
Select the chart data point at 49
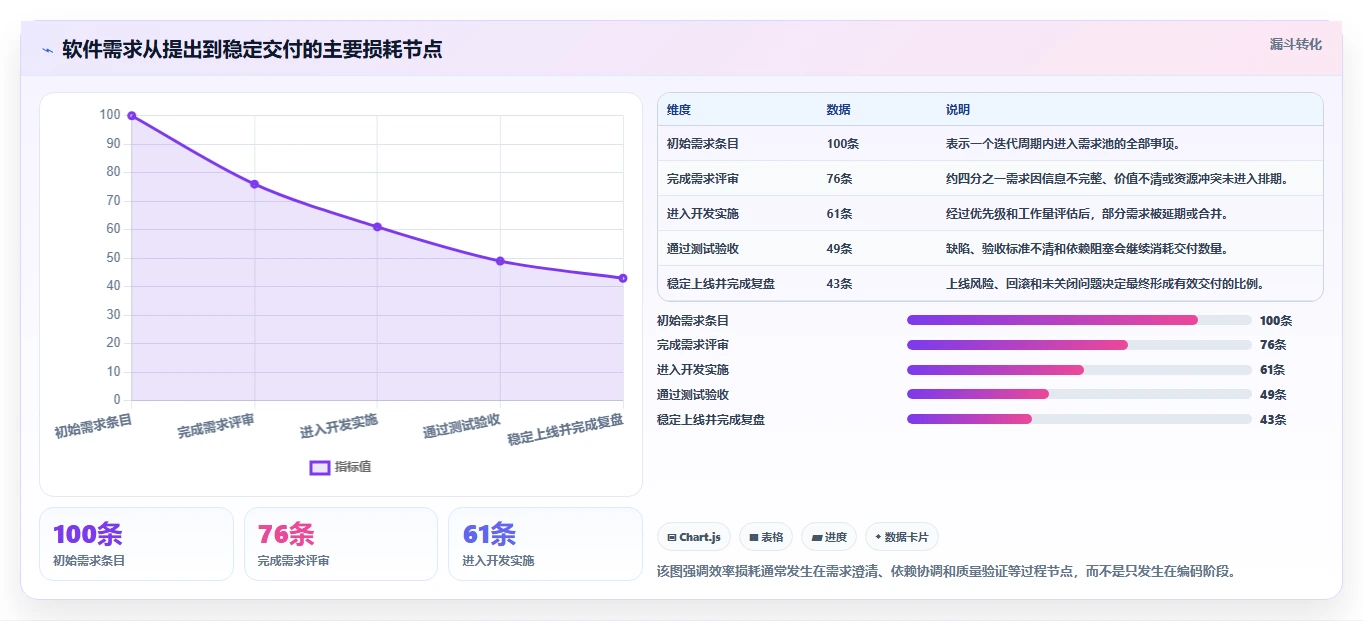point(500,261)
